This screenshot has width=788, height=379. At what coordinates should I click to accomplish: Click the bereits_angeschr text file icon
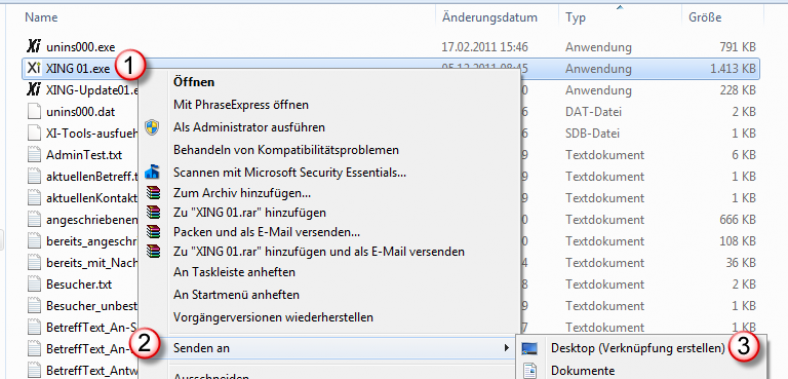click(34, 241)
